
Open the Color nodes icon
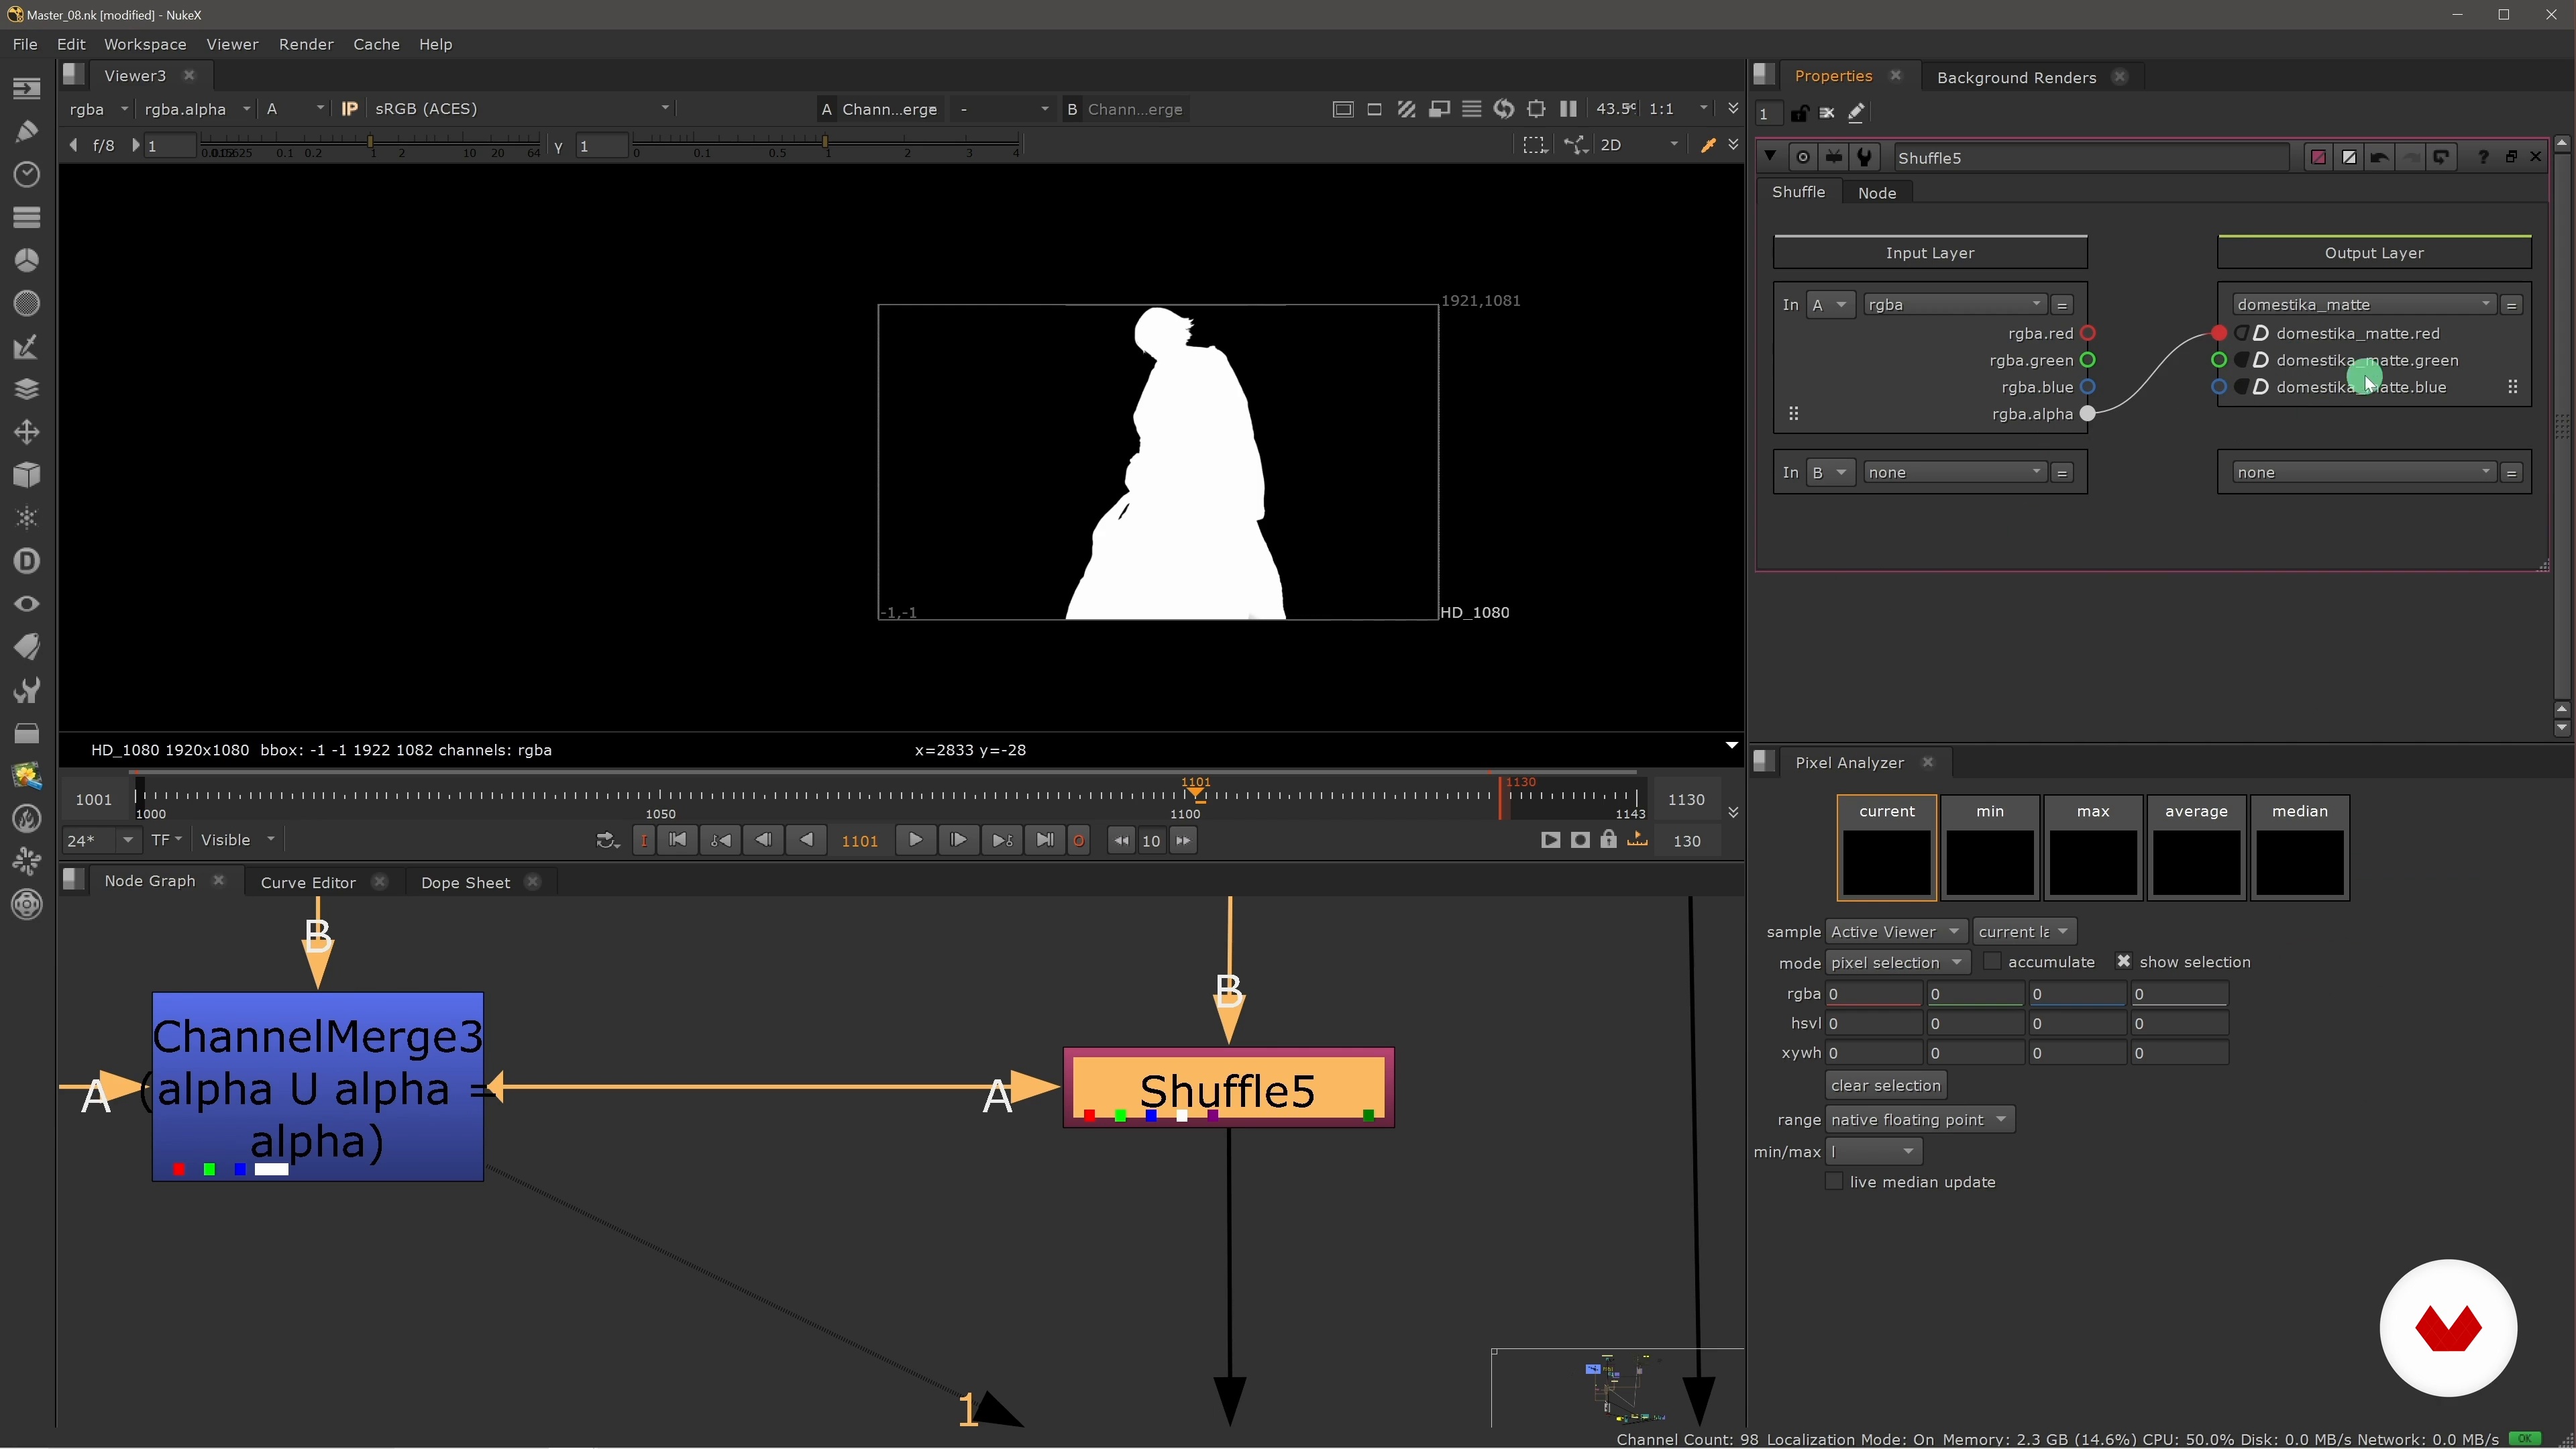coord(27,260)
